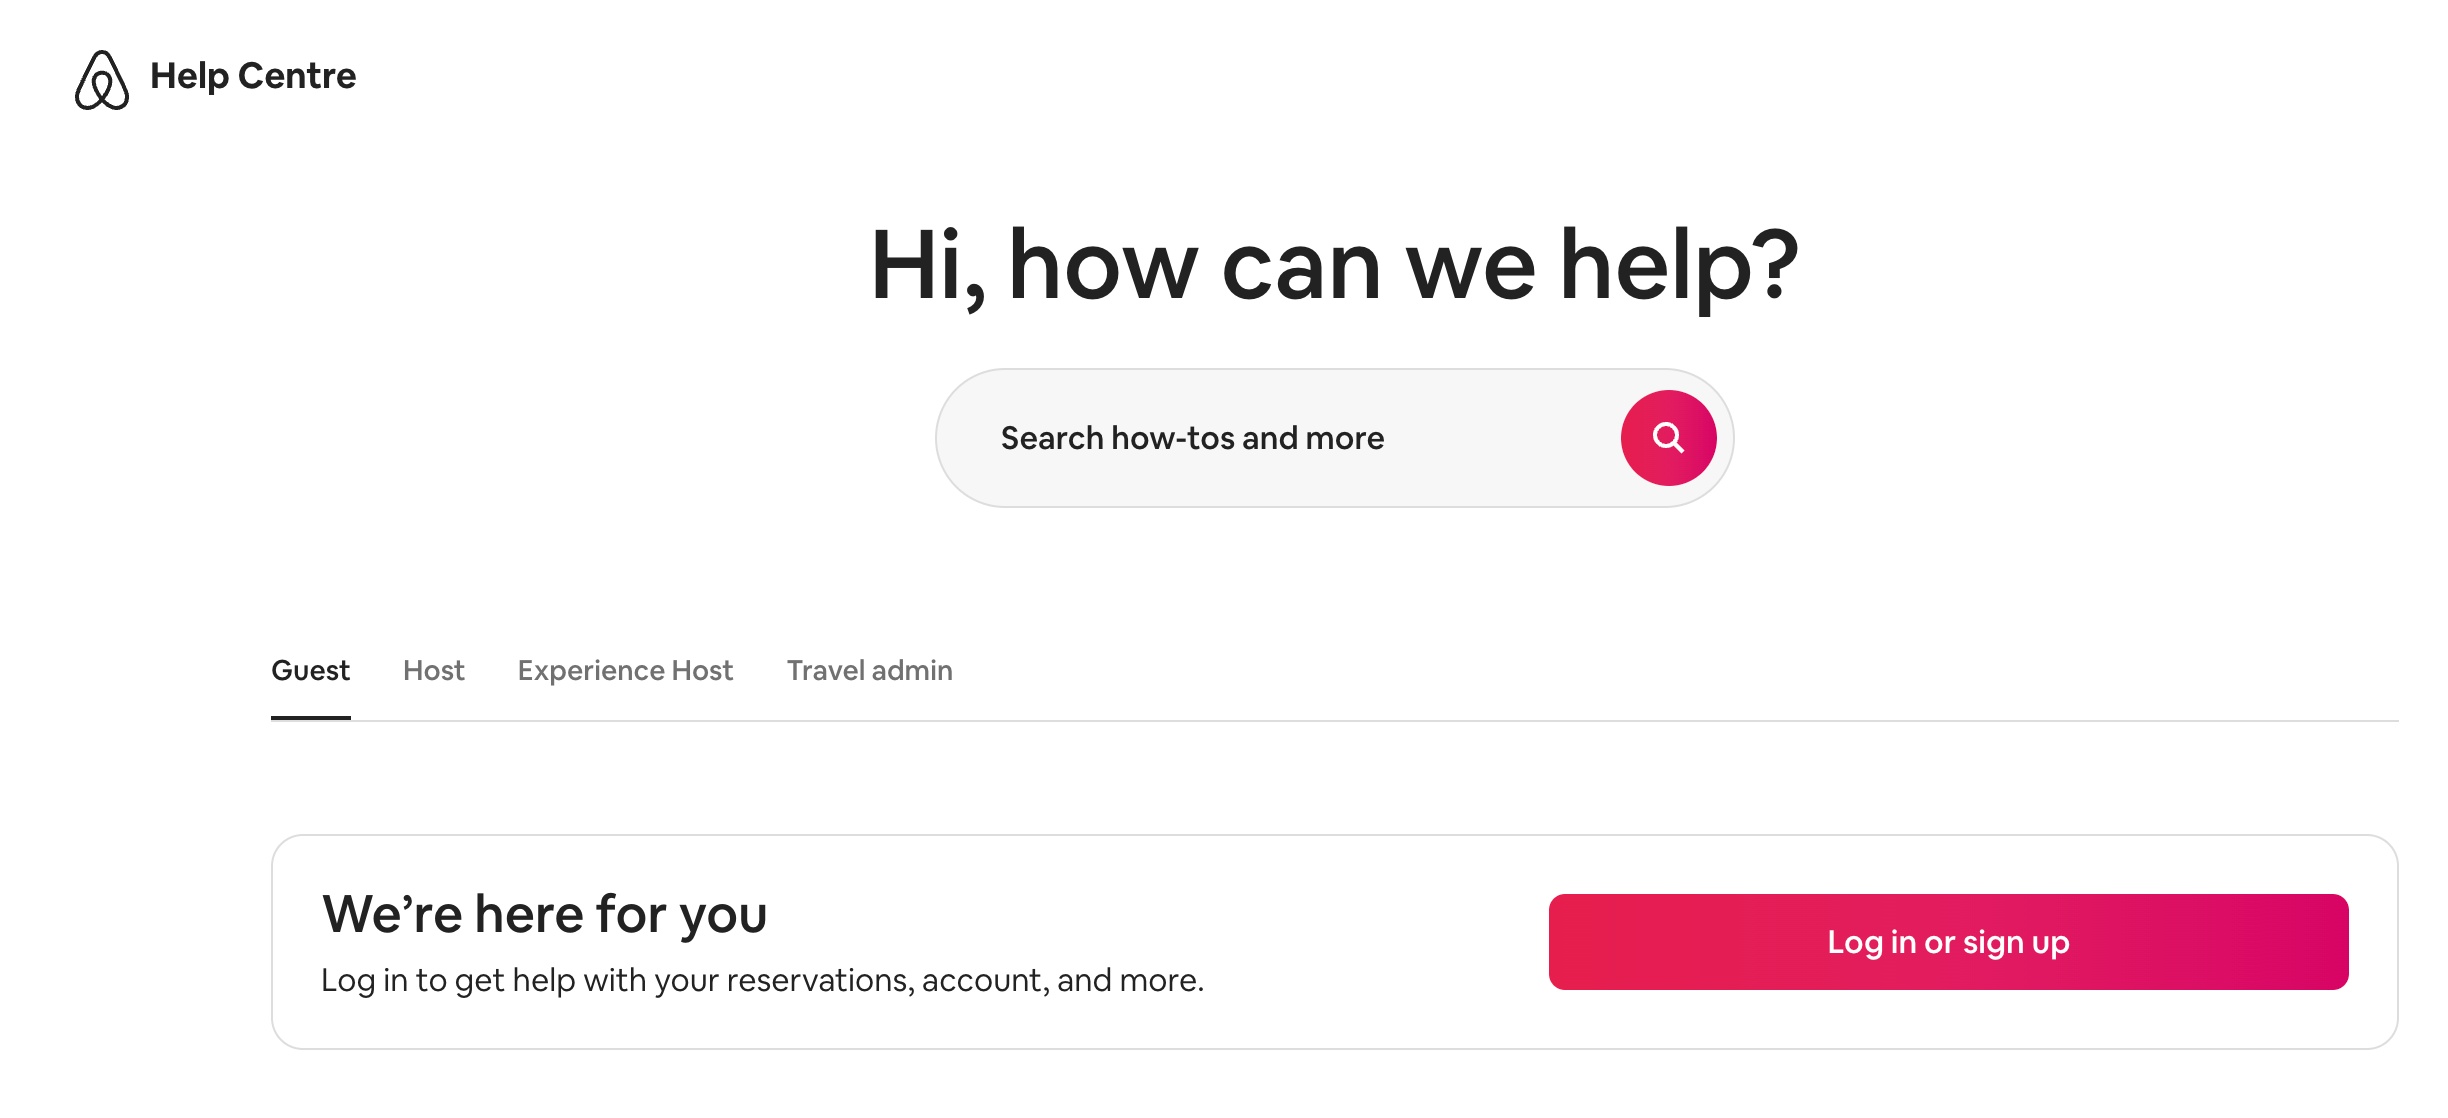
Task: Click the Airbnb logo icon
Action: [102, 79]
